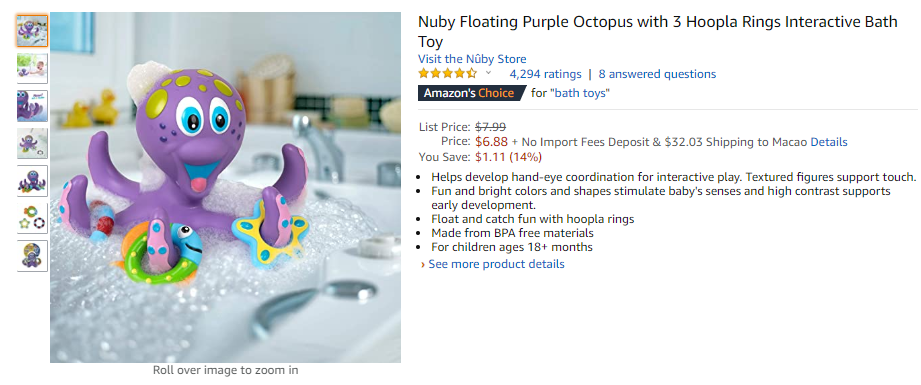Select the first octopus-in-bath thumbnail
This screenshot has width=921, height=385.
pos(32,31)
